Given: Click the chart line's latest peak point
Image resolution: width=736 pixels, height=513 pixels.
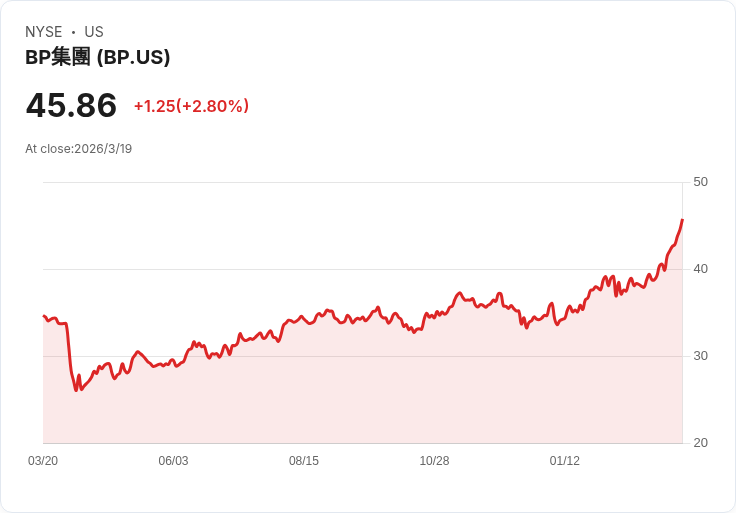Looking at the screenshot, I should pyautogui.click(x=682, y=220).
